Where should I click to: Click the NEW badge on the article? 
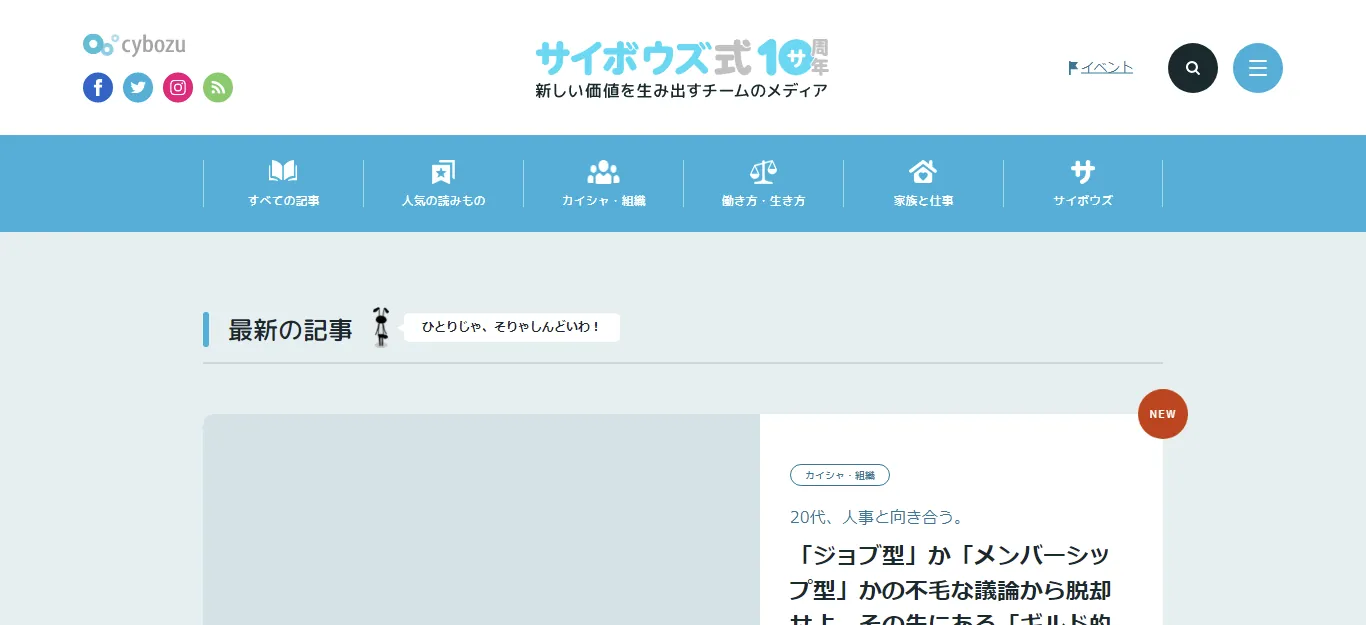[1163, 414]
